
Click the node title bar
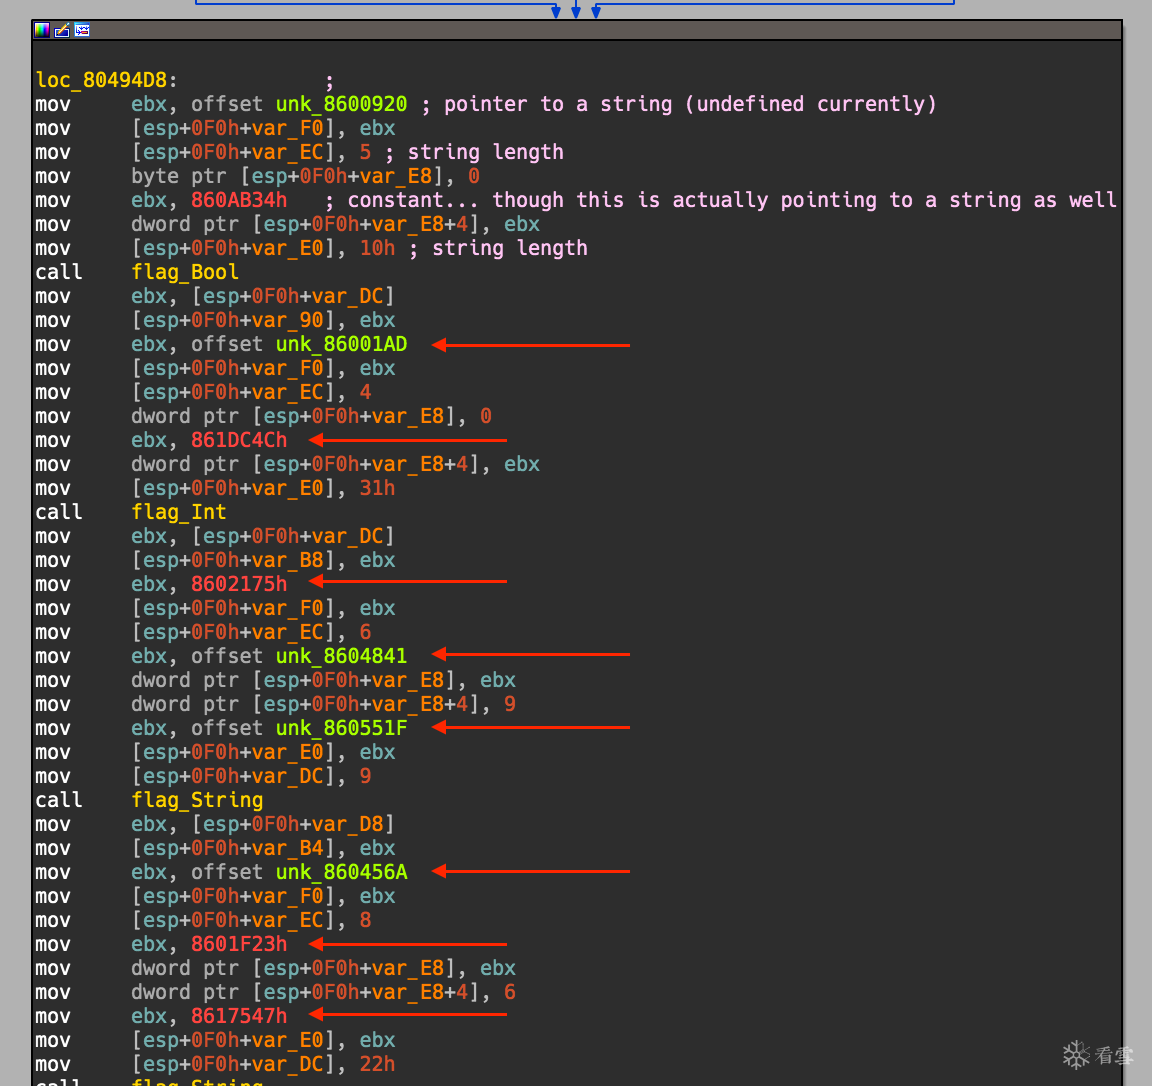tap(600, 30)
